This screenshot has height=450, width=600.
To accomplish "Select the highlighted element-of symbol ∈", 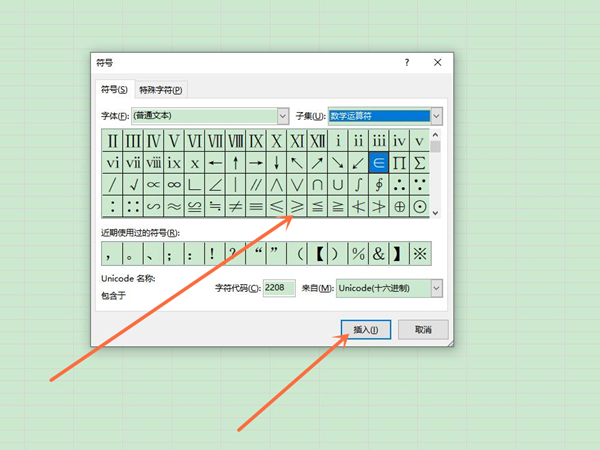I will [x=379, y=162].
